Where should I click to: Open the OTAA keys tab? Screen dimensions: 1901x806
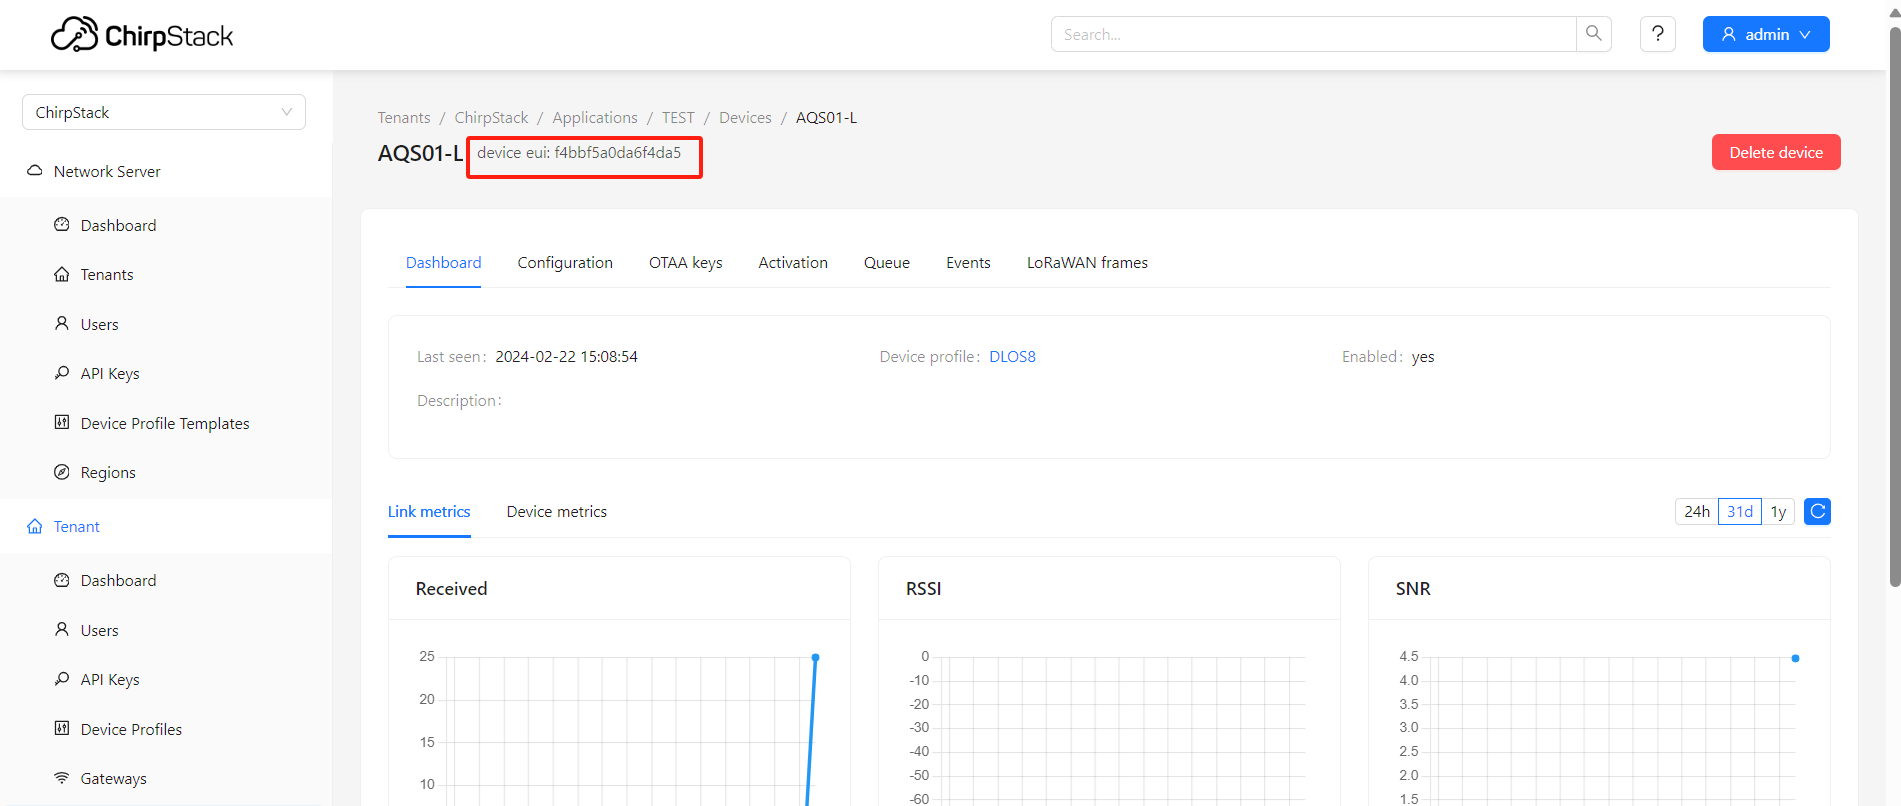686,262
